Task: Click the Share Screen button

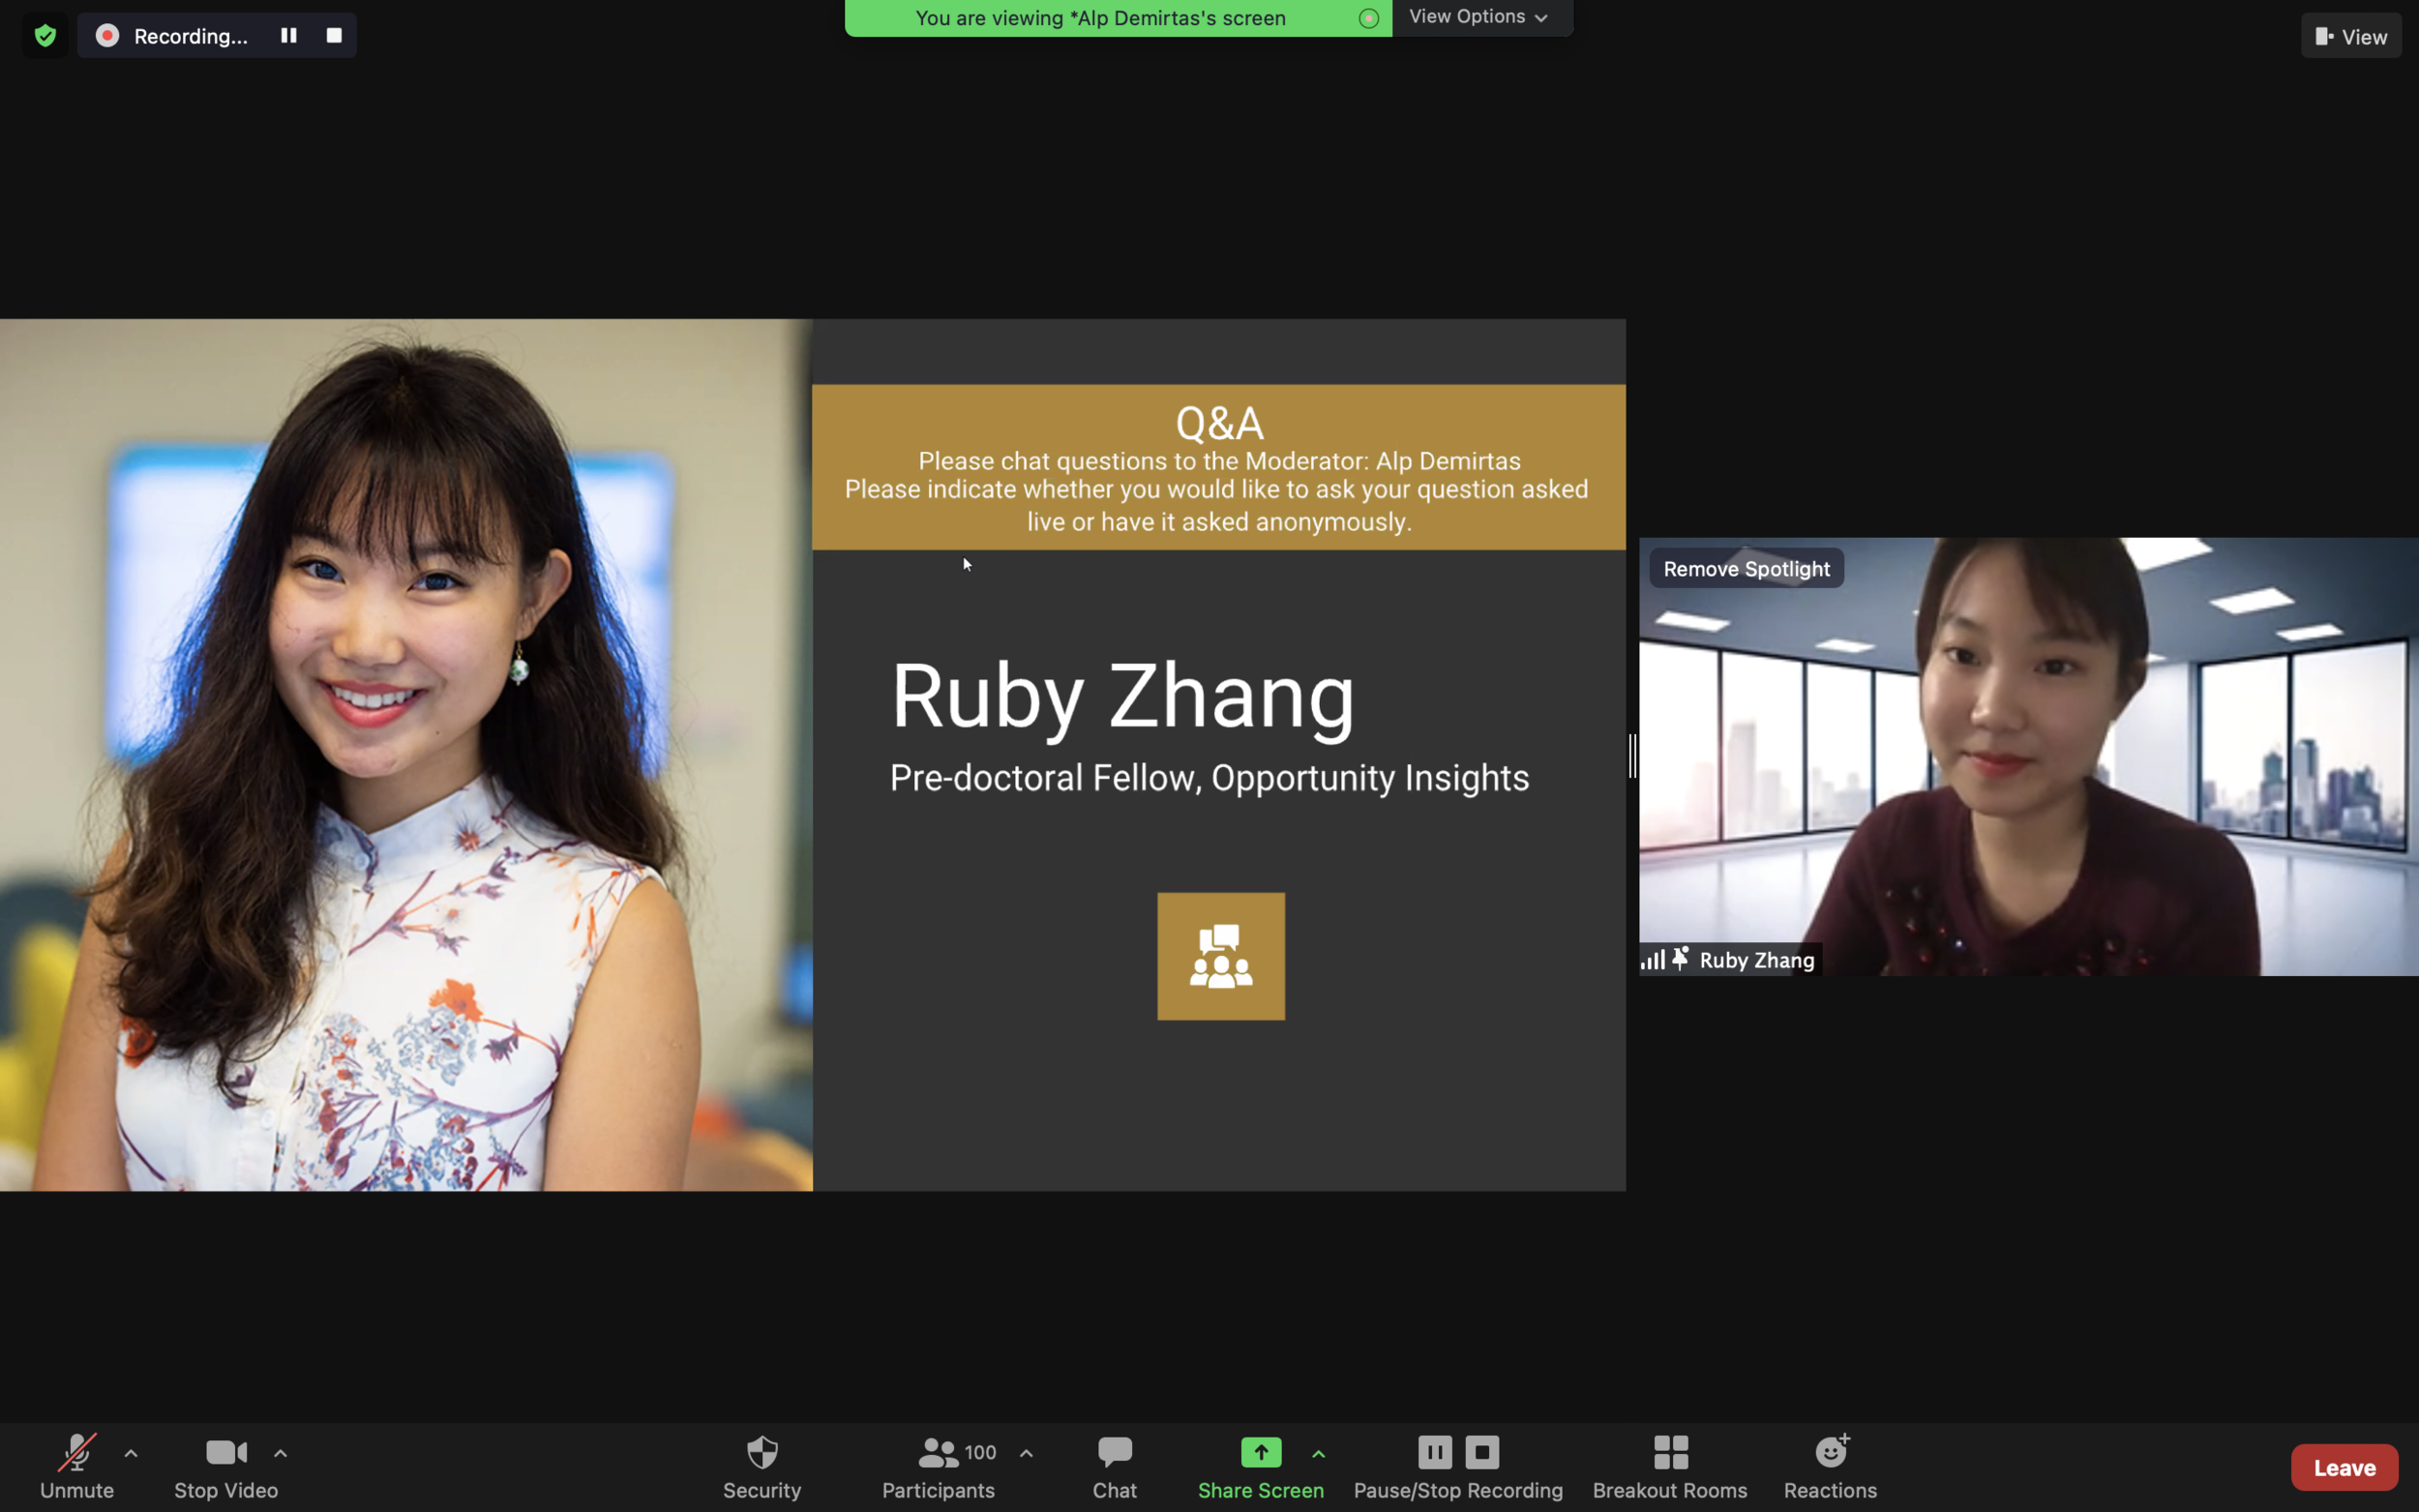Action: 1260,1467
